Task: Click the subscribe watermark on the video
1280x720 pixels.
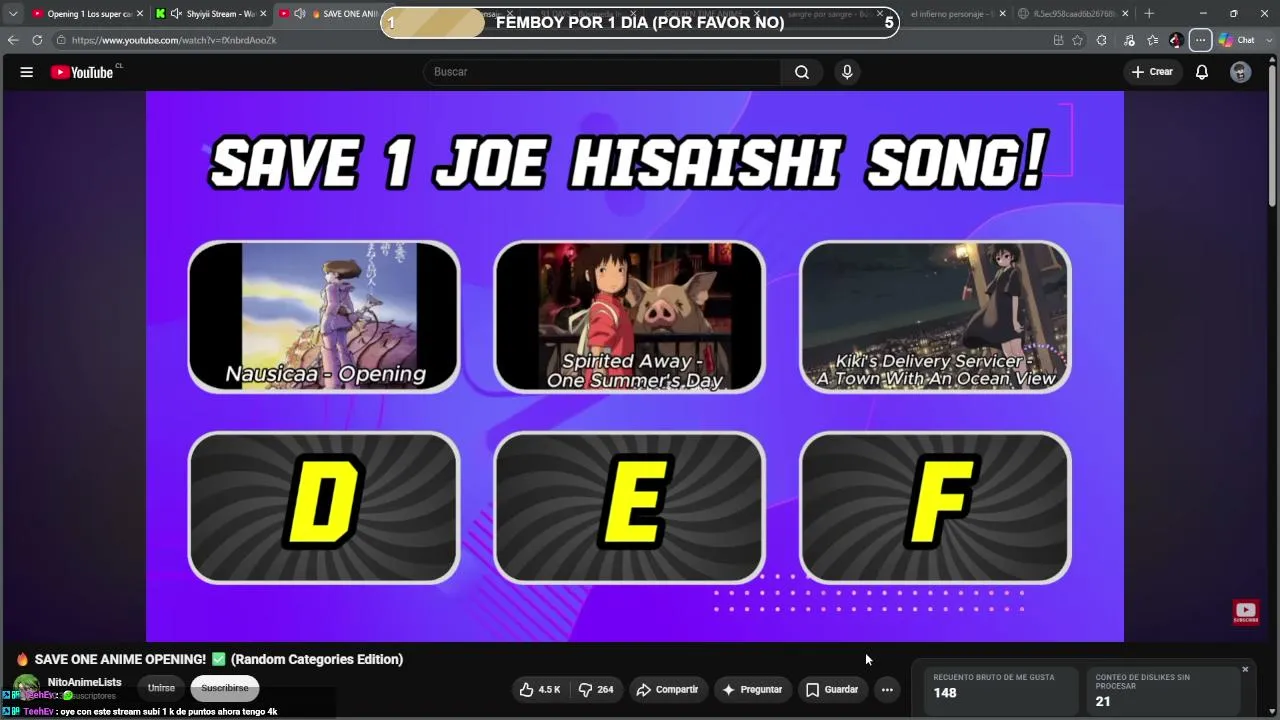Action: click(x=1246, y=613)
